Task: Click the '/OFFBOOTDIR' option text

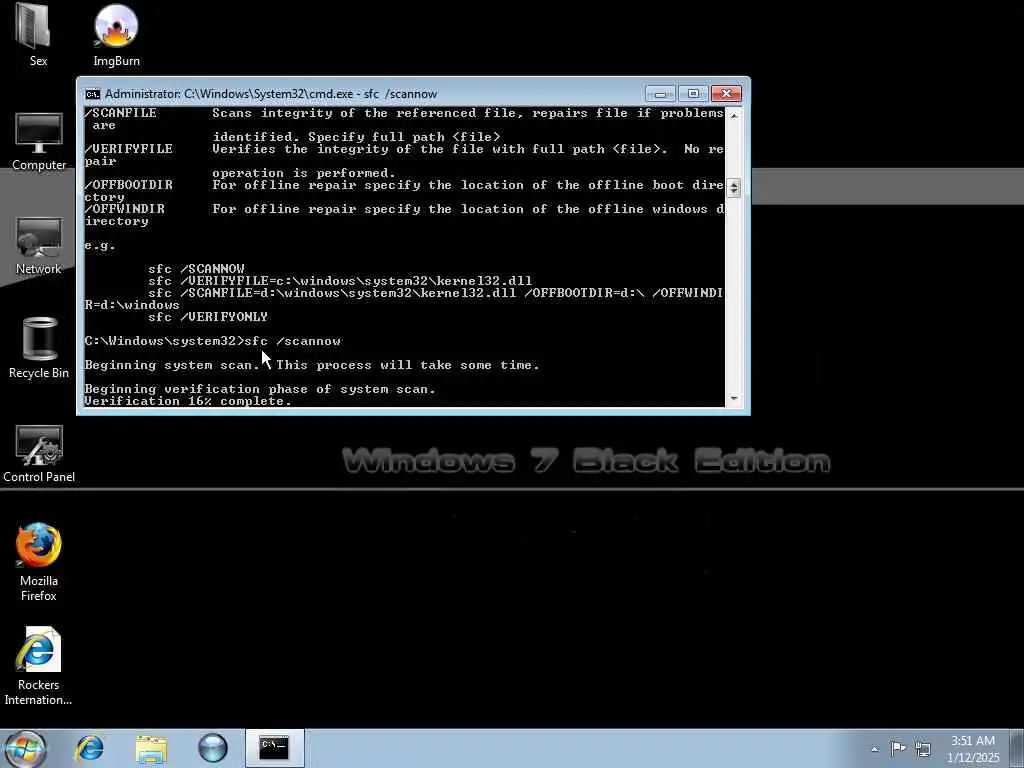Action: point(129,185)
